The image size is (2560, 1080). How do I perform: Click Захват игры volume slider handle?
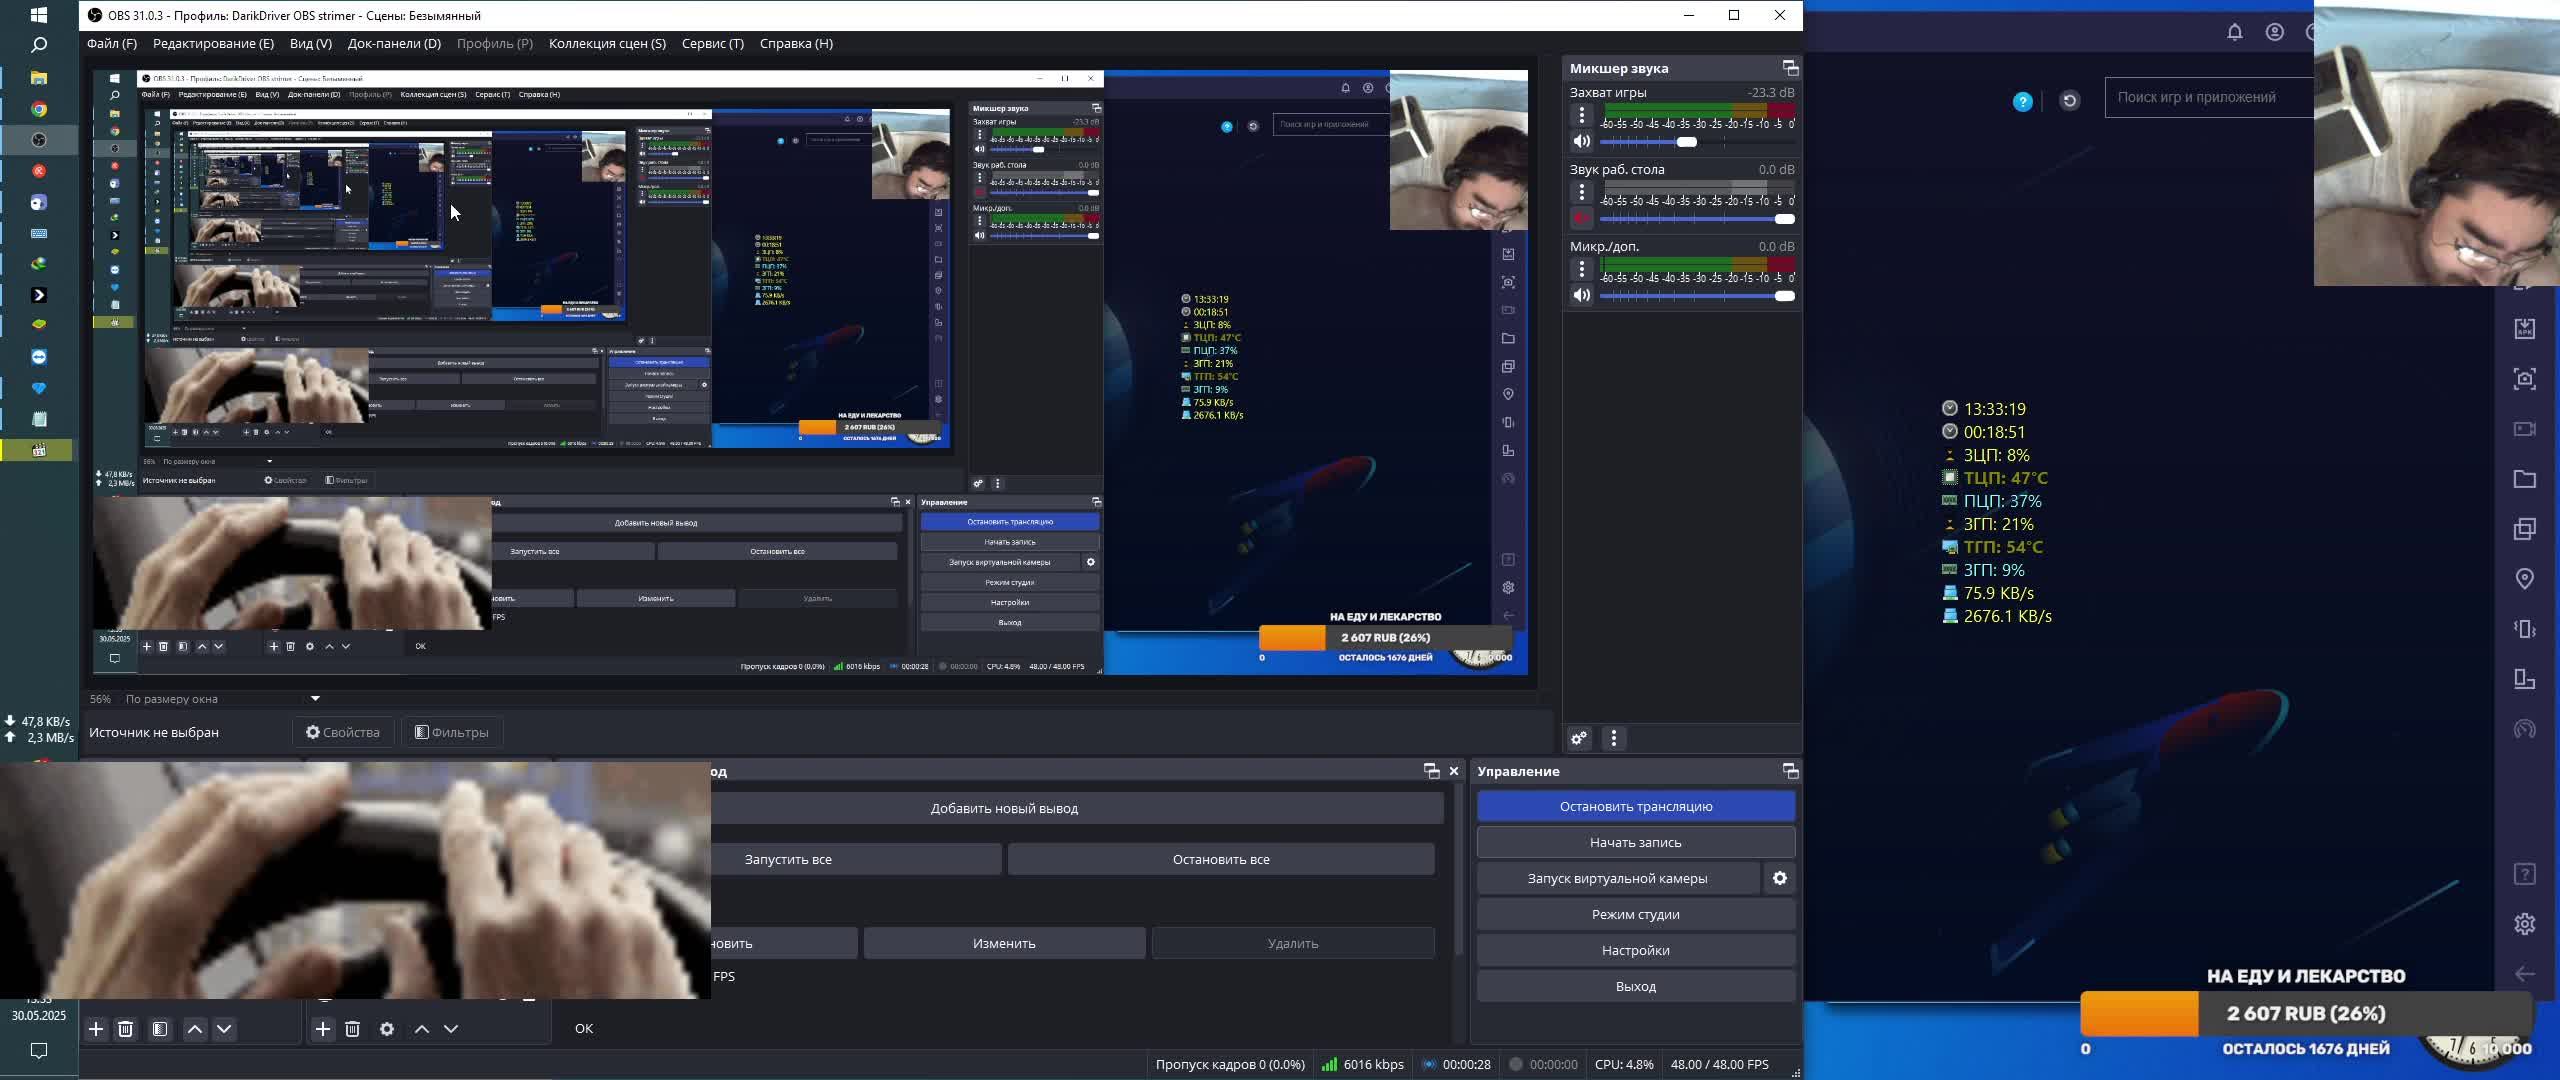1687,141
